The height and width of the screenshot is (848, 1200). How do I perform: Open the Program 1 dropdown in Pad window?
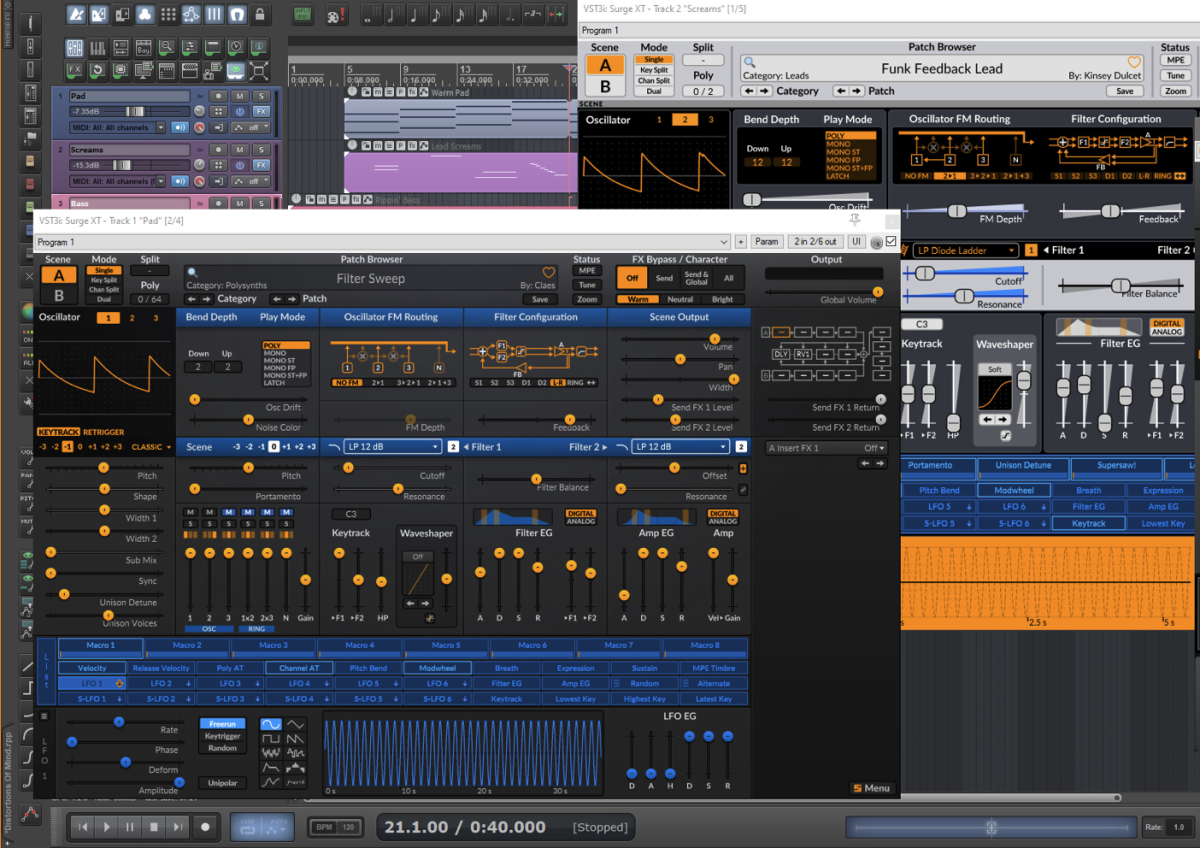pyautogui.click(x=382, y=241)
